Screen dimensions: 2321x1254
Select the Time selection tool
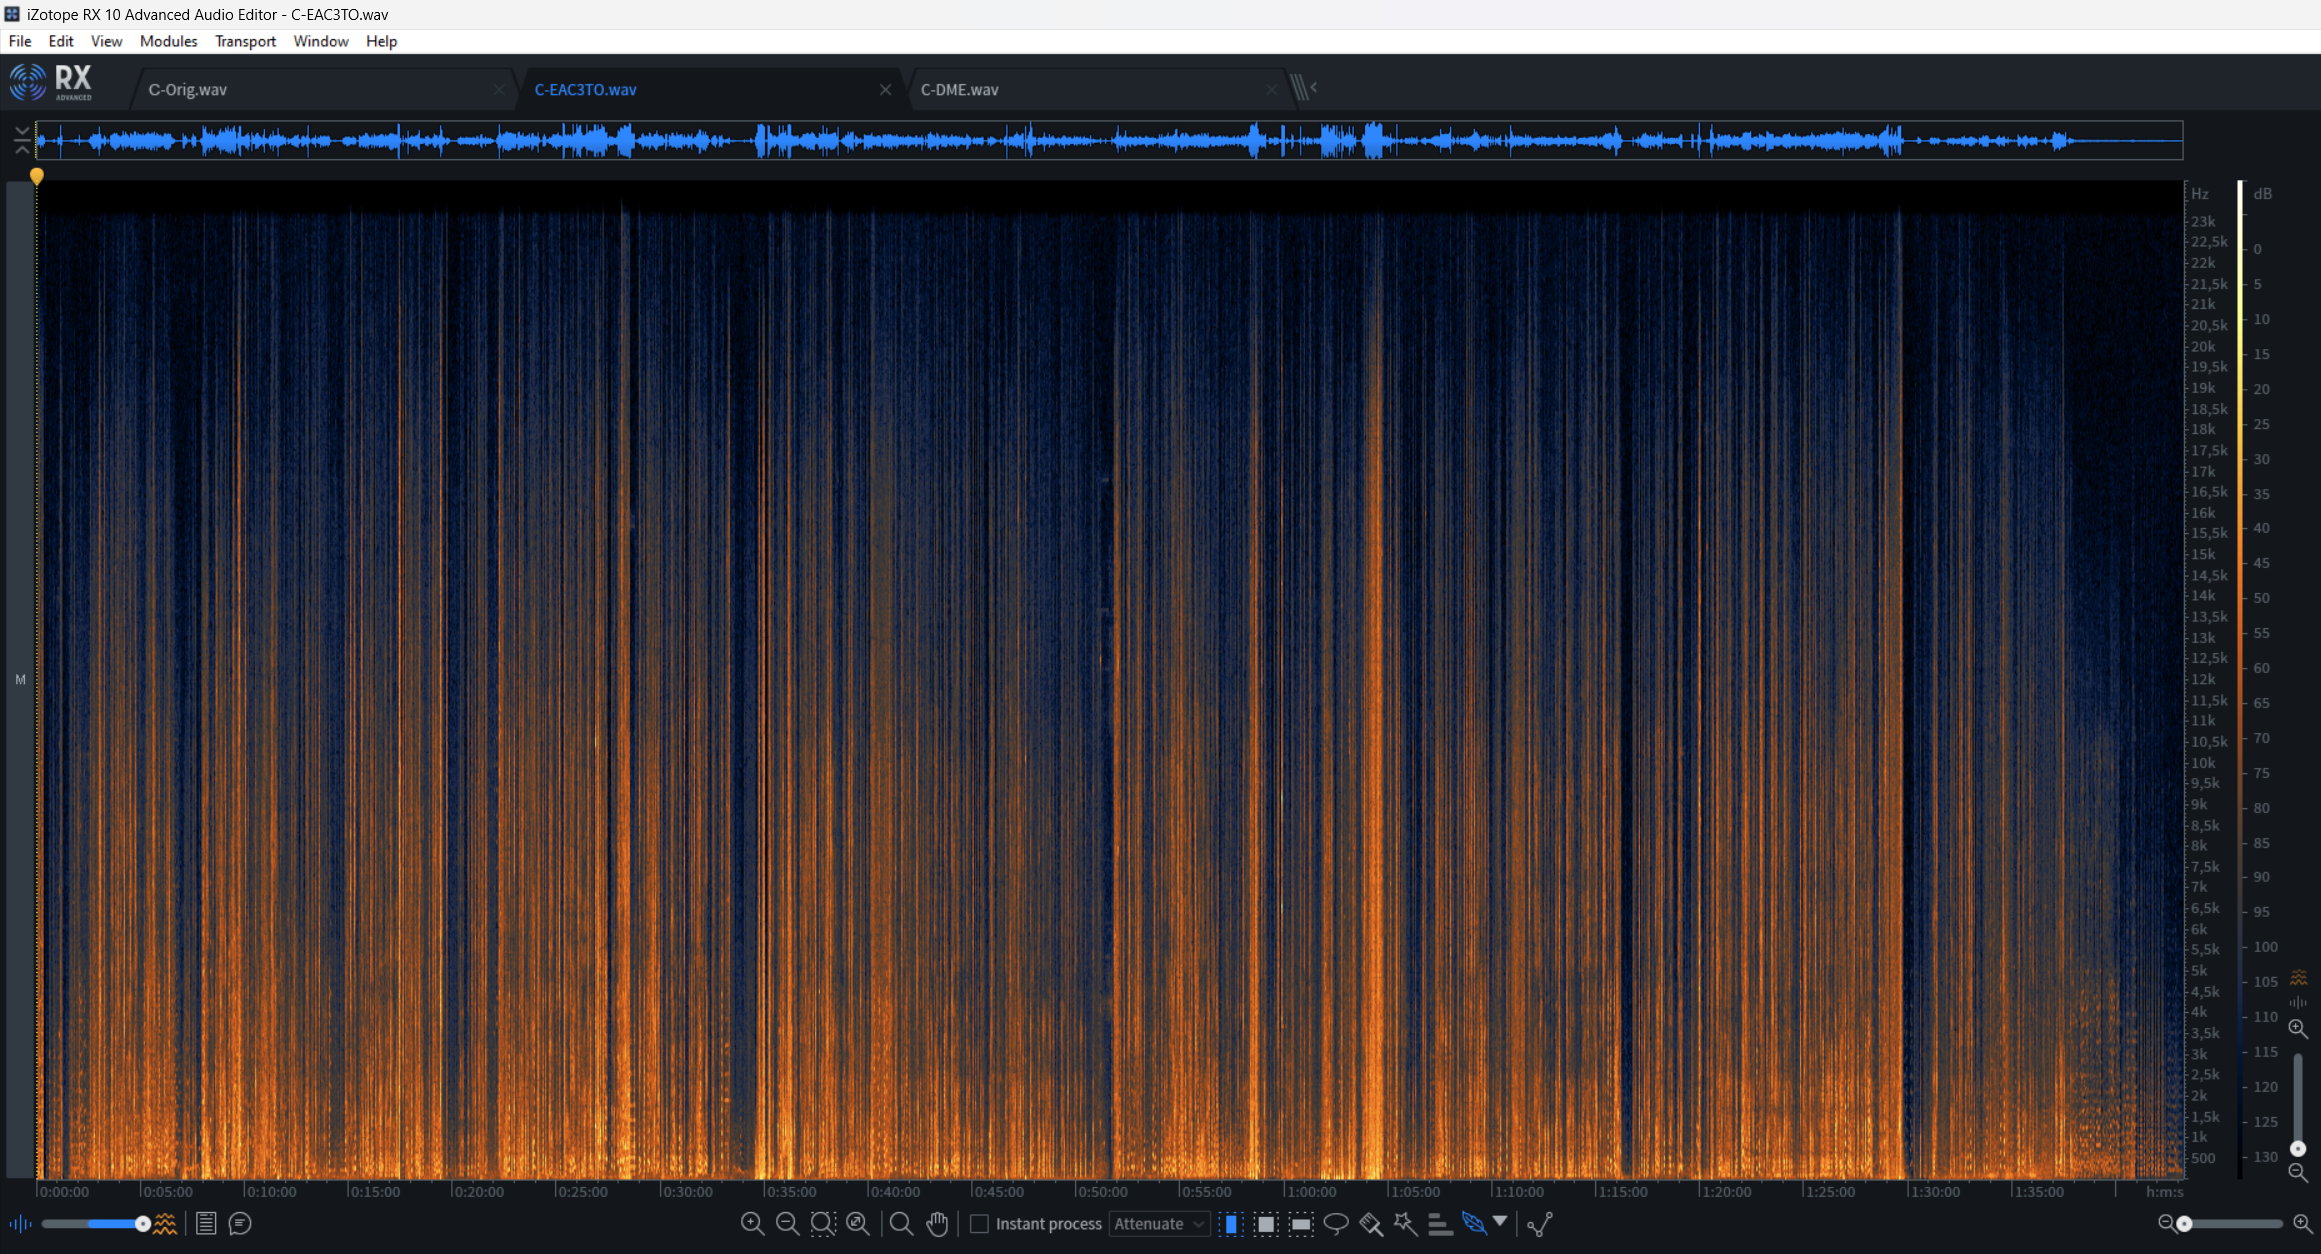tap(1231, 1223)
